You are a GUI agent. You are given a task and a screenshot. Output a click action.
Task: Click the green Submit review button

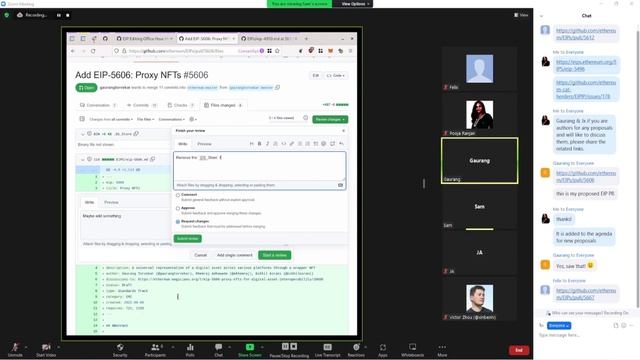pyautogui.click(x=188, y=238)
